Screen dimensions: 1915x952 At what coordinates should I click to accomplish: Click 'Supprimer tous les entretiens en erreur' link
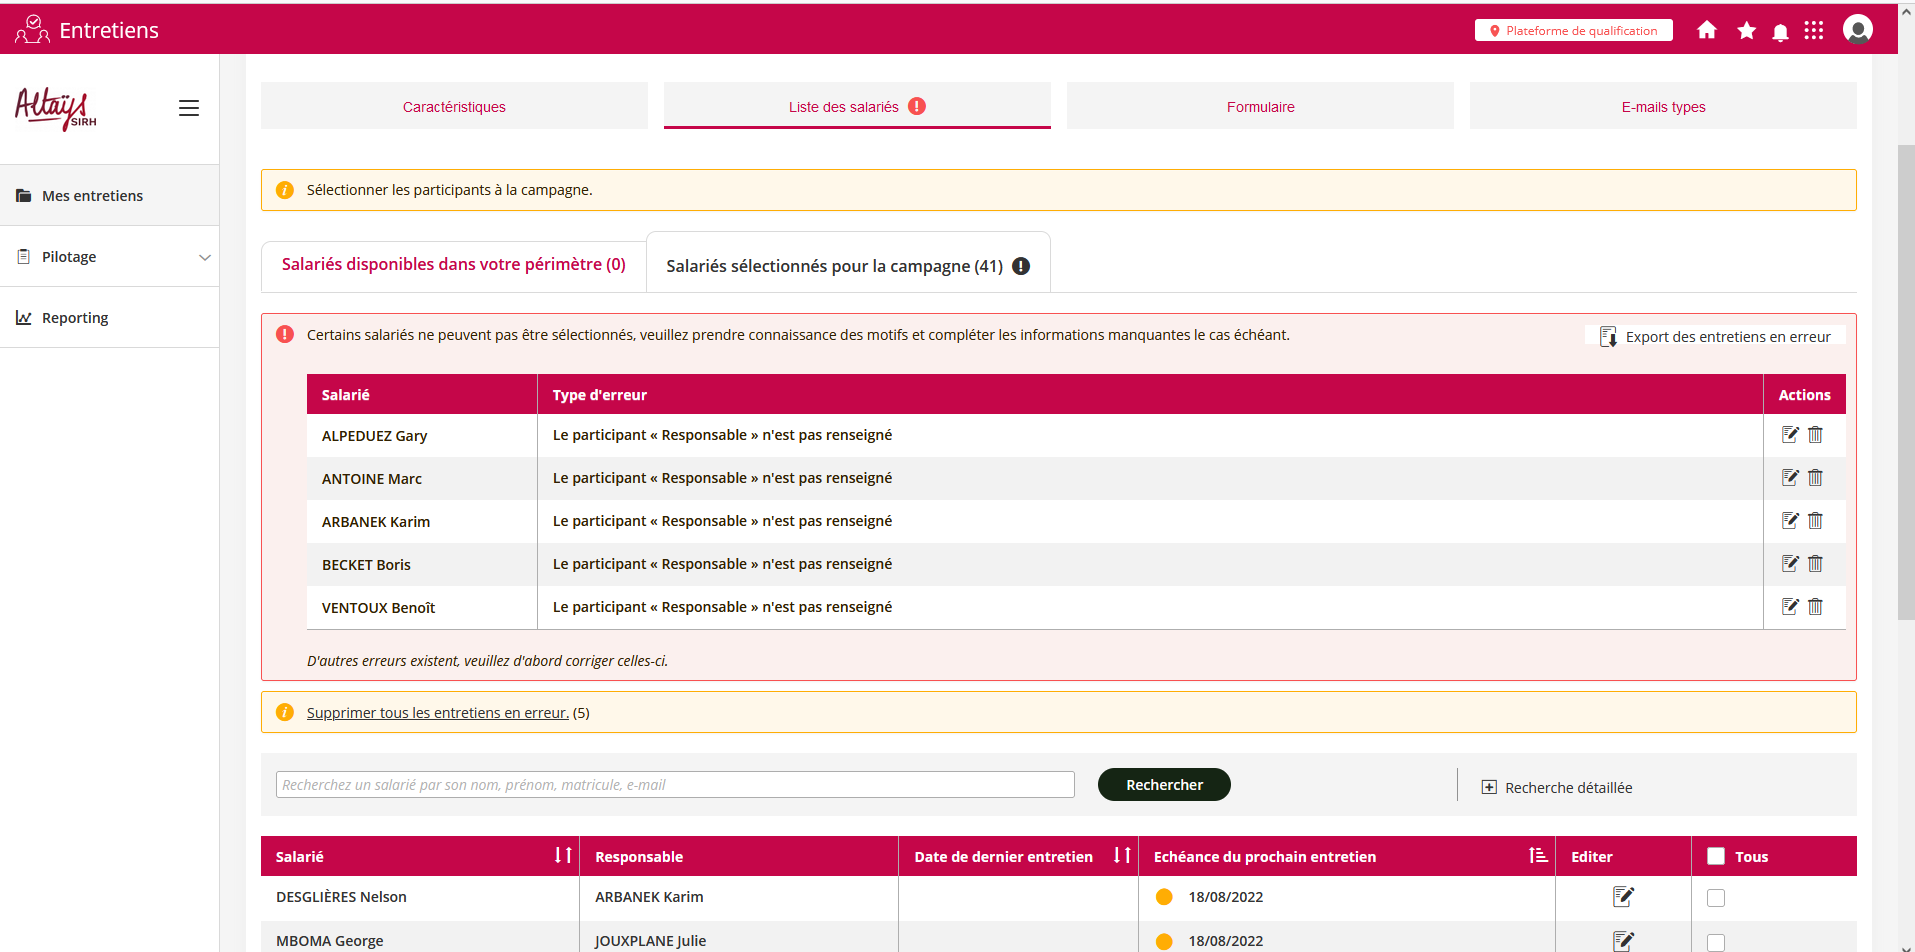pyautogui.click(x=437, y=713)
